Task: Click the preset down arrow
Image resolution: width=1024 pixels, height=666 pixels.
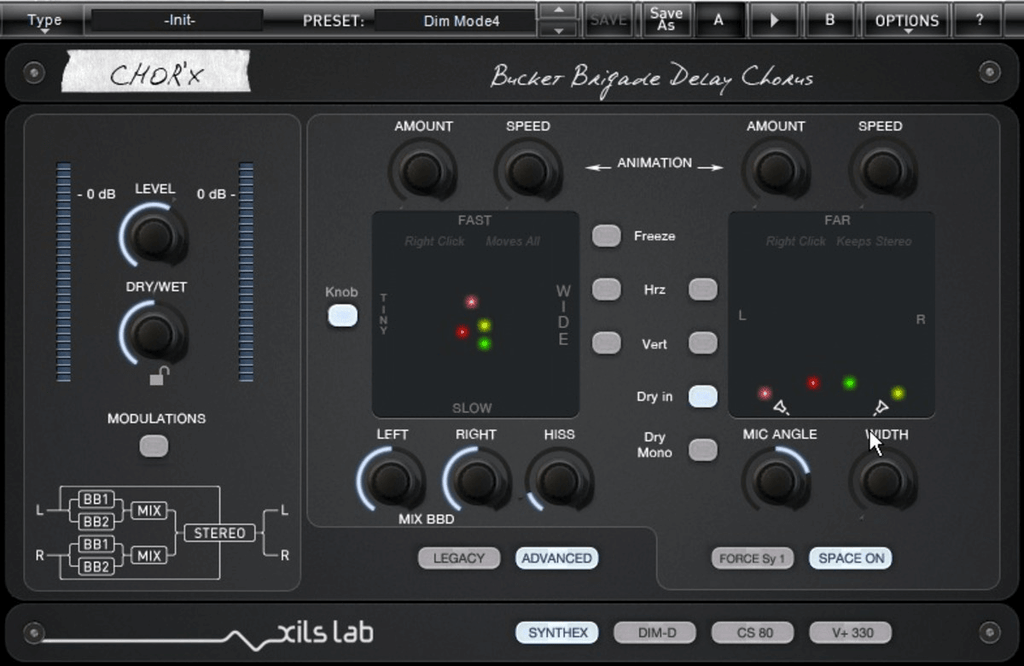Action: click(x=559, y=29)
